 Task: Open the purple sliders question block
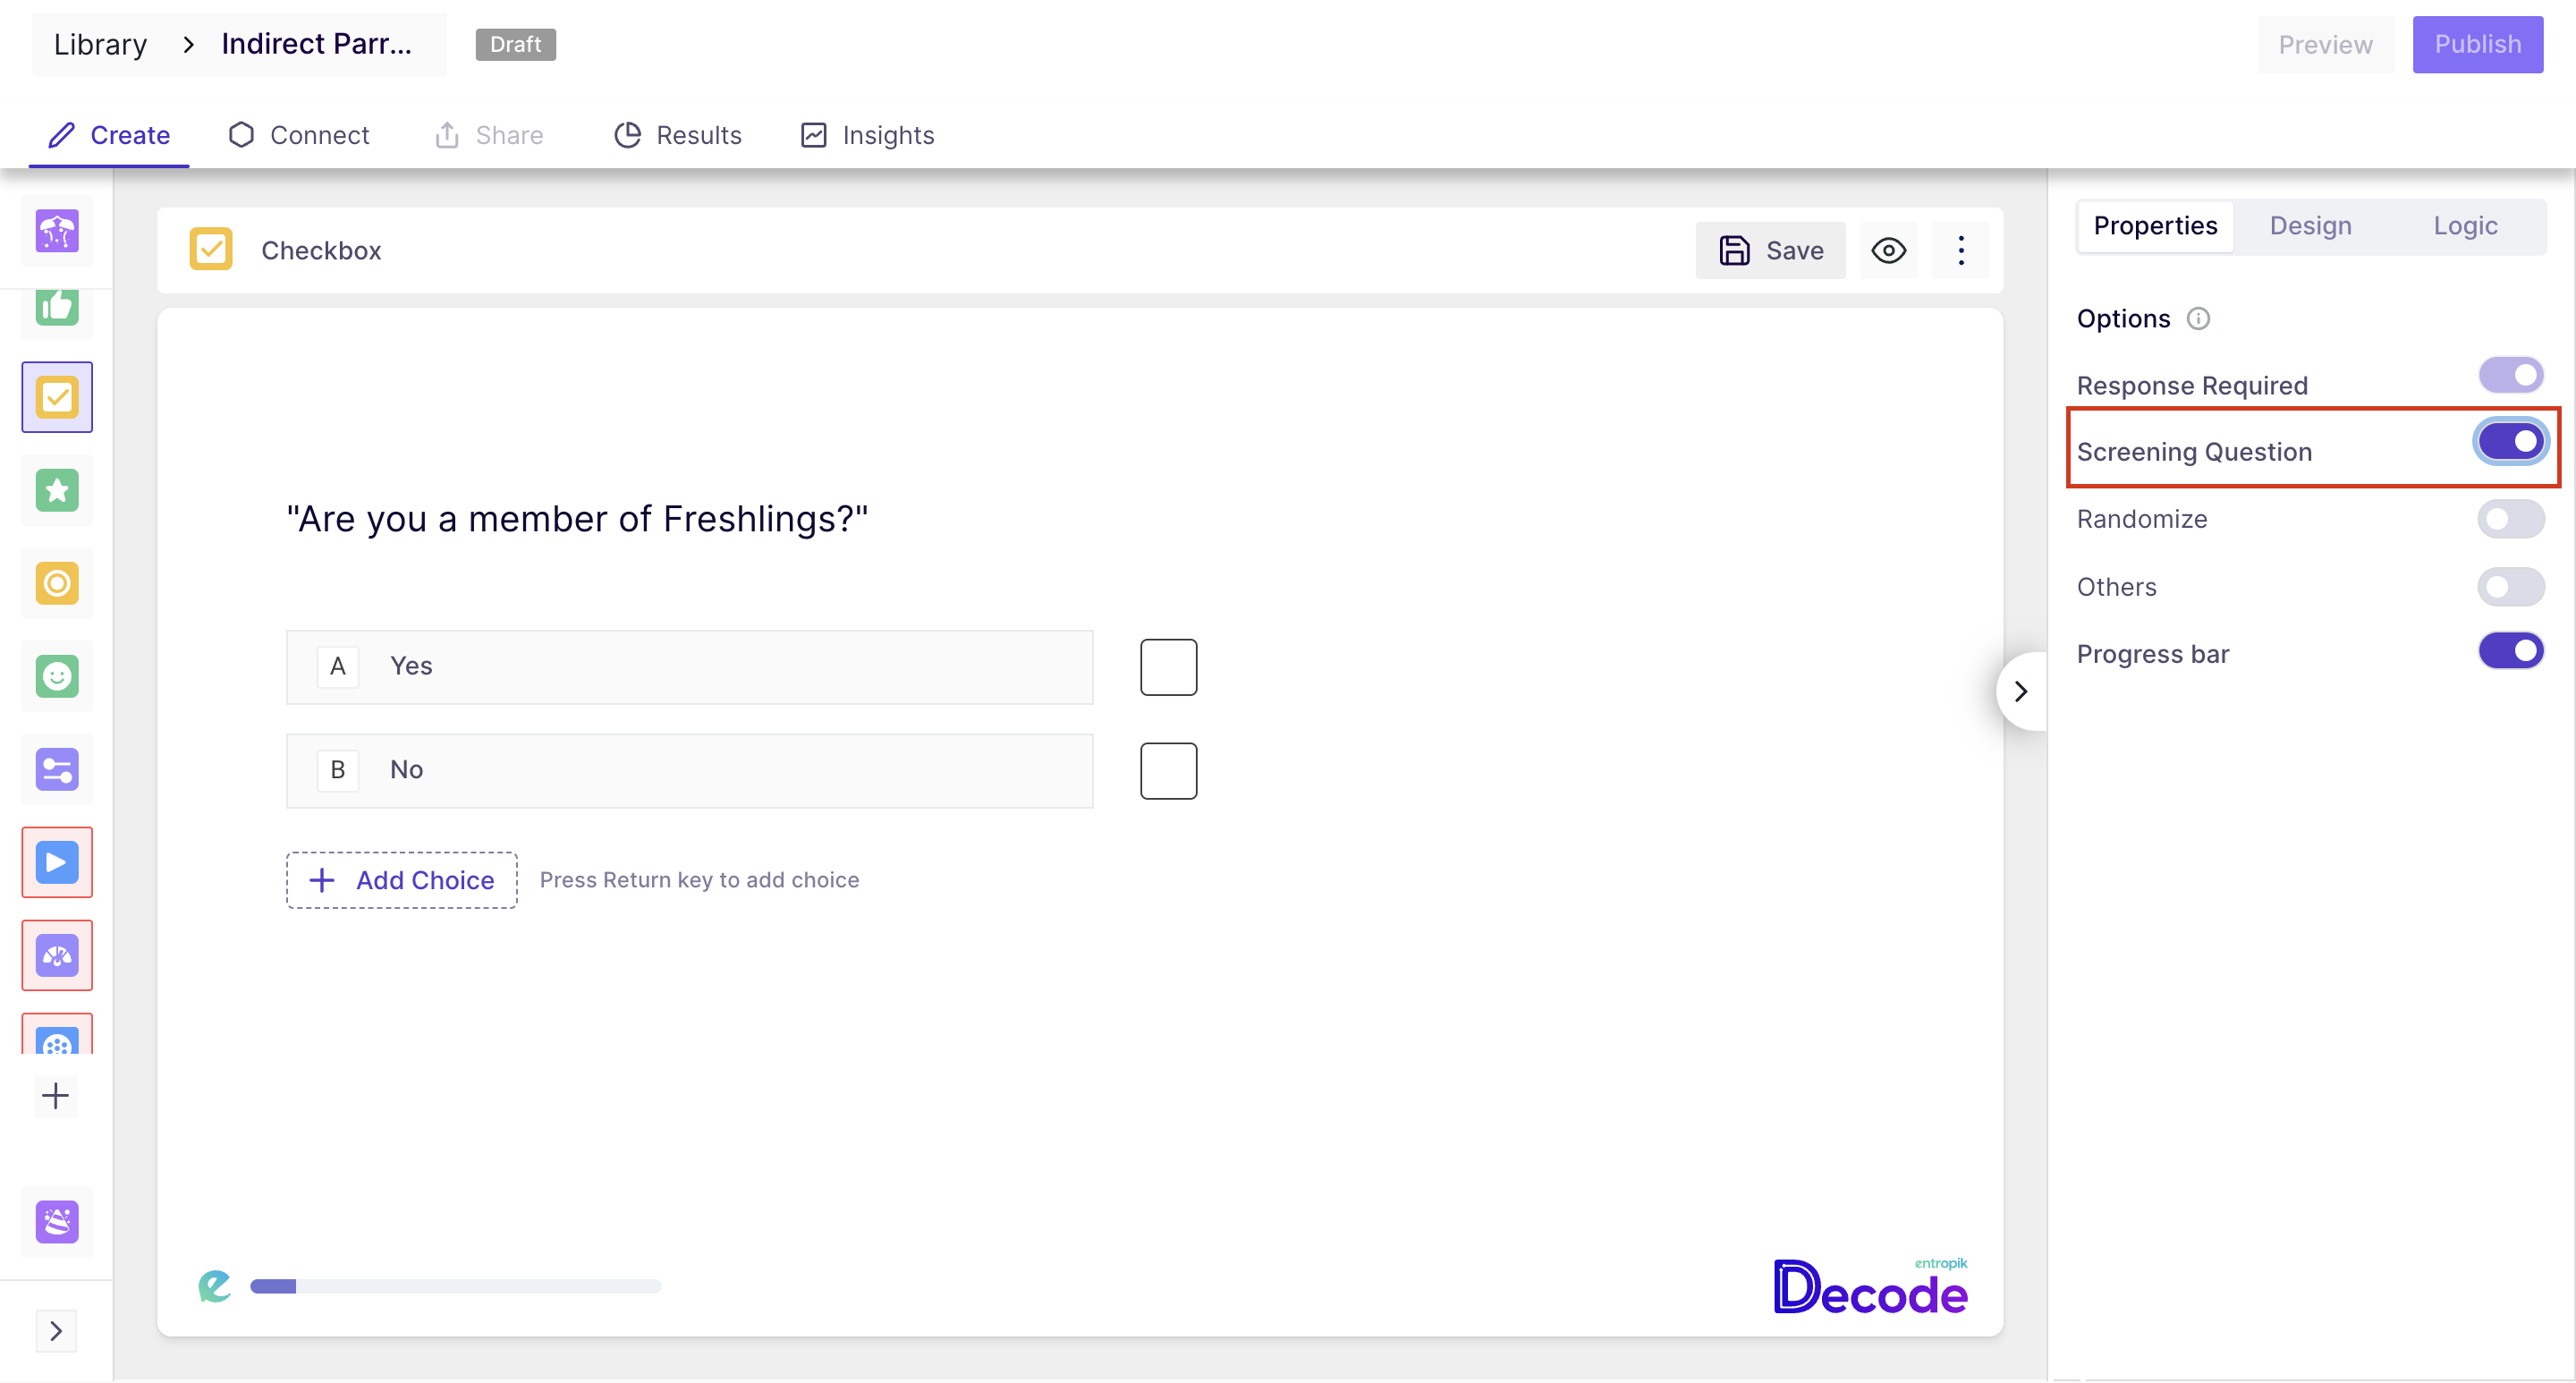(x=57, y=769)
